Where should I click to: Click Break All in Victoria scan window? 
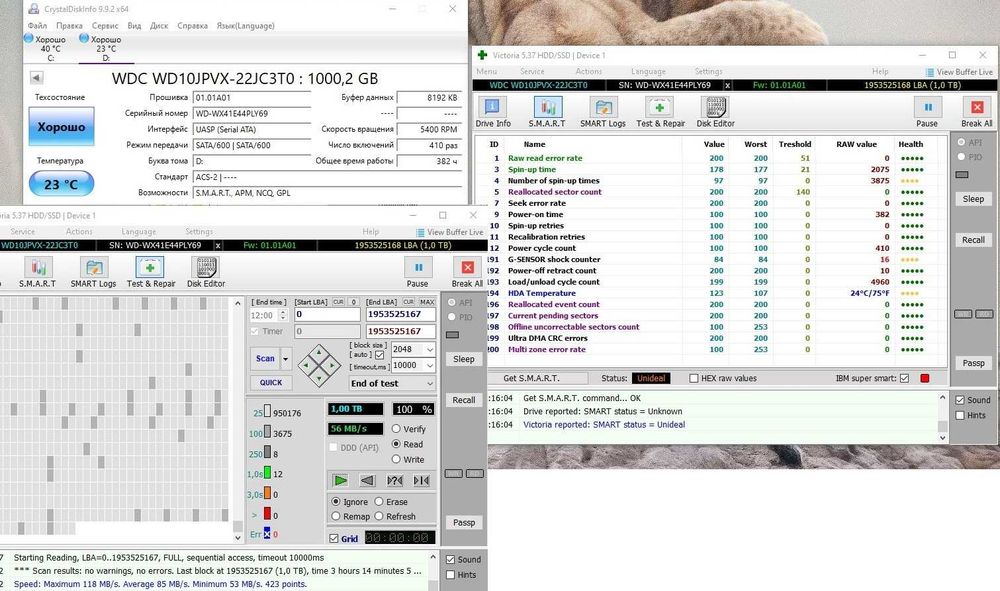point(467,272)
